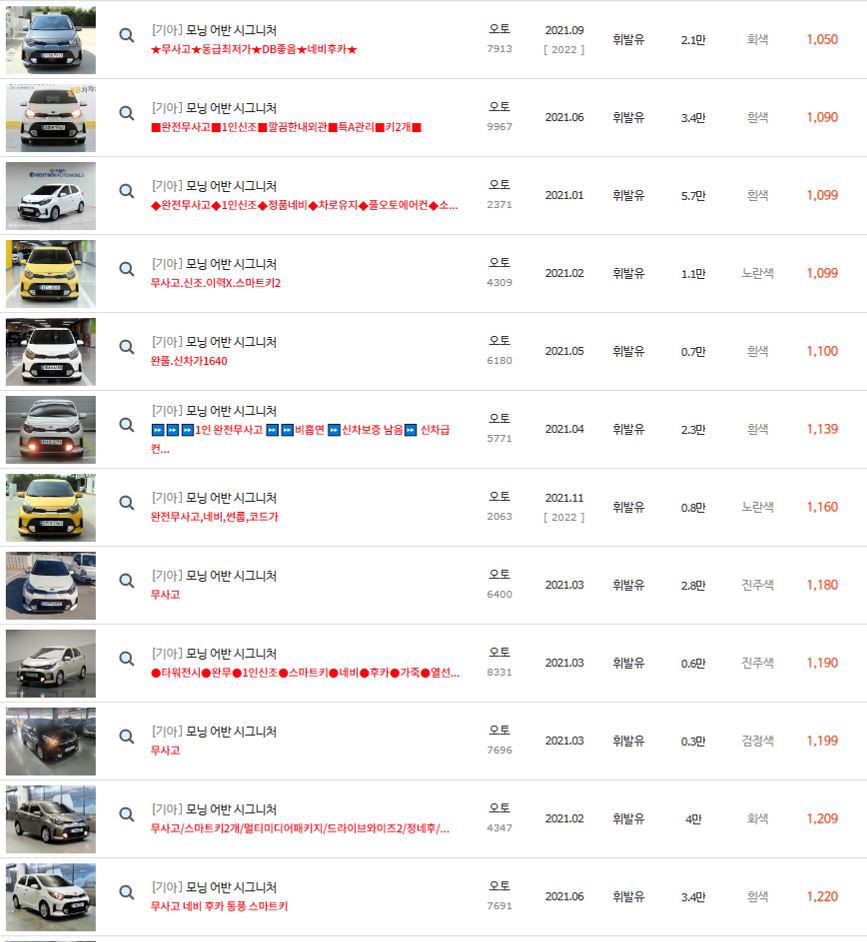Viewport: 867px width, 942px height.
Task: Click the description '무사고.신조.이력X.스마트키2'
Action: [215, 283]
